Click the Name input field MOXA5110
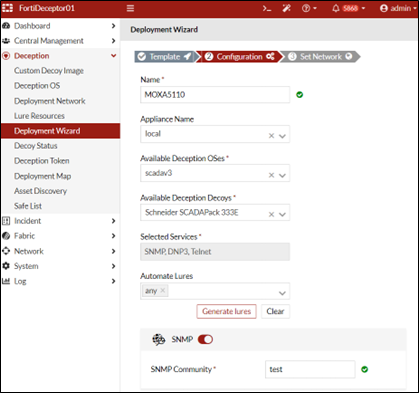Viewport: 419px width, 393px height. pyautogui.click(x=215, y=95)
